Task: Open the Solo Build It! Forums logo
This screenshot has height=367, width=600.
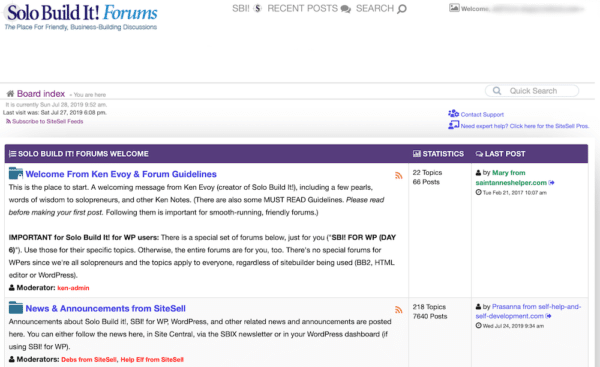Action: pyautogui.click(x=81, y=17)
